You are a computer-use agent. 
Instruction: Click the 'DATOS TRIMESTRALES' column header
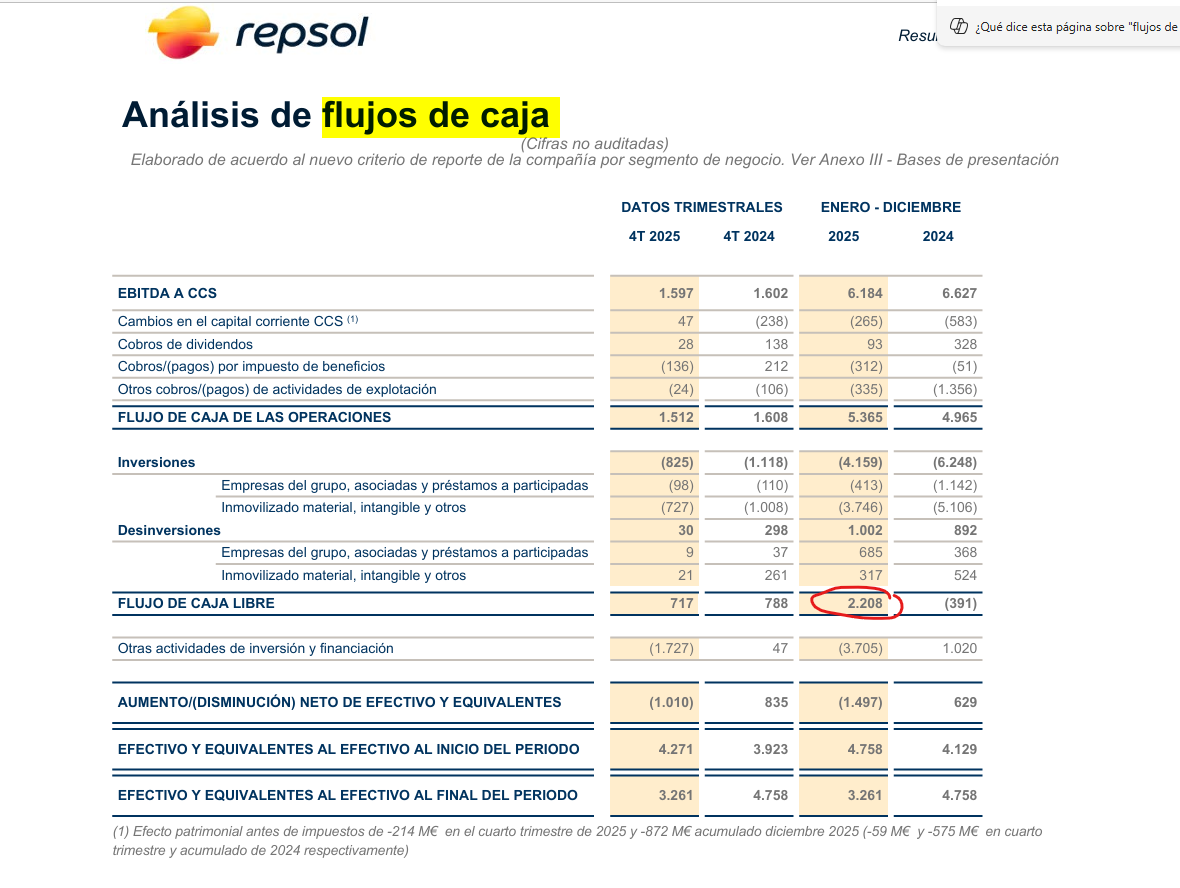pos(701,207)
